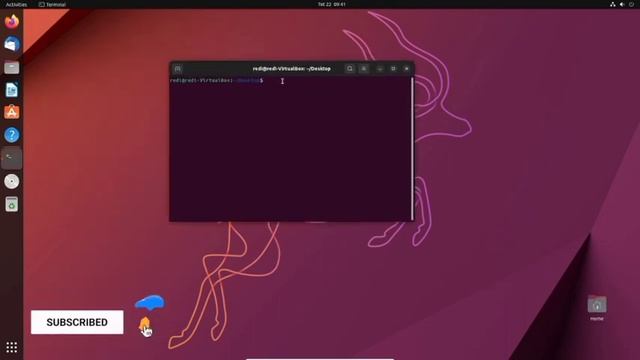The width and height of the screenshot is (640, 360).
Task: Open the volume icon in system tray
Action: click(x=622, y=4)
